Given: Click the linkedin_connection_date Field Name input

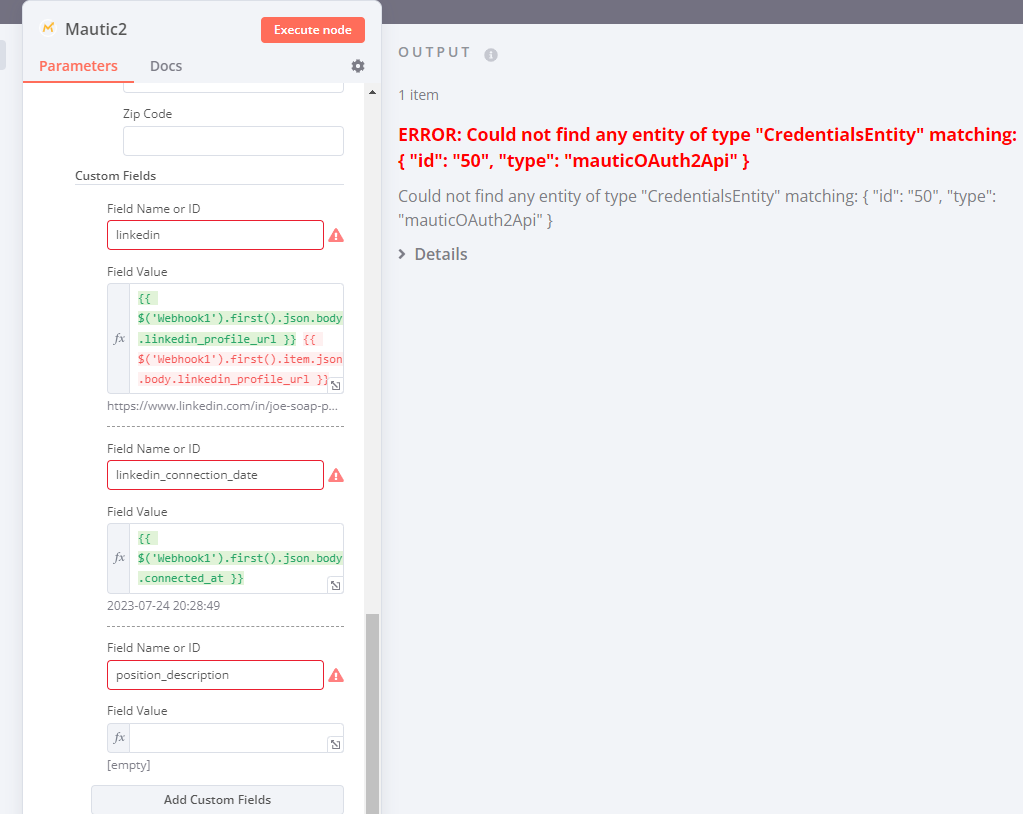Looking at the screenshot, I should point(215,475).
